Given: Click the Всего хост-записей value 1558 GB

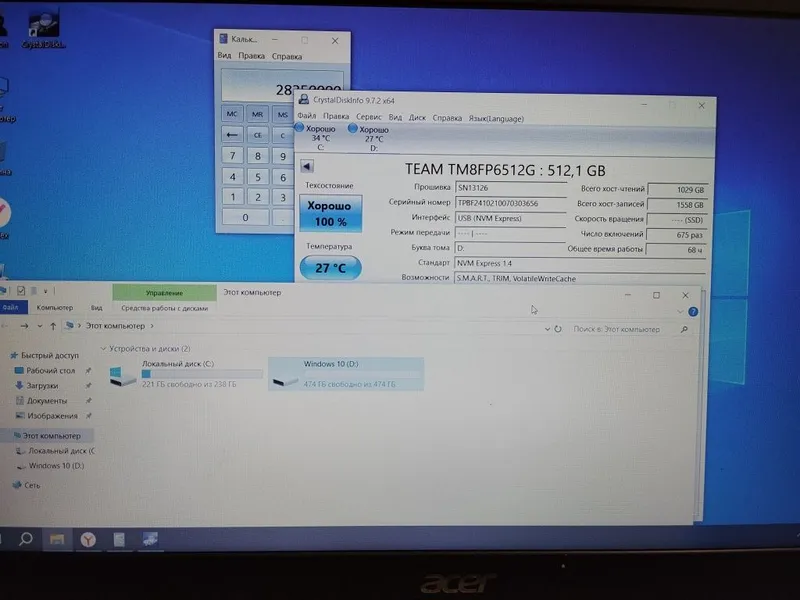Looking at the screenshot, I should click(x=677, y=205).
